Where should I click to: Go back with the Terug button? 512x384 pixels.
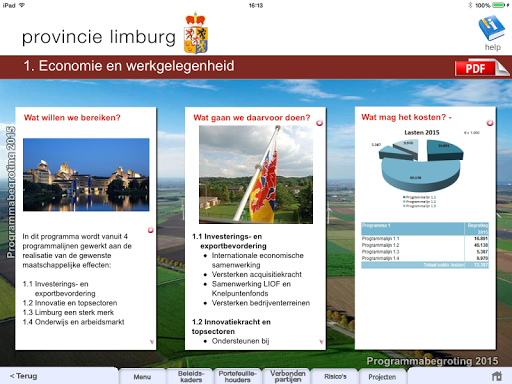[x=23, y=376]
